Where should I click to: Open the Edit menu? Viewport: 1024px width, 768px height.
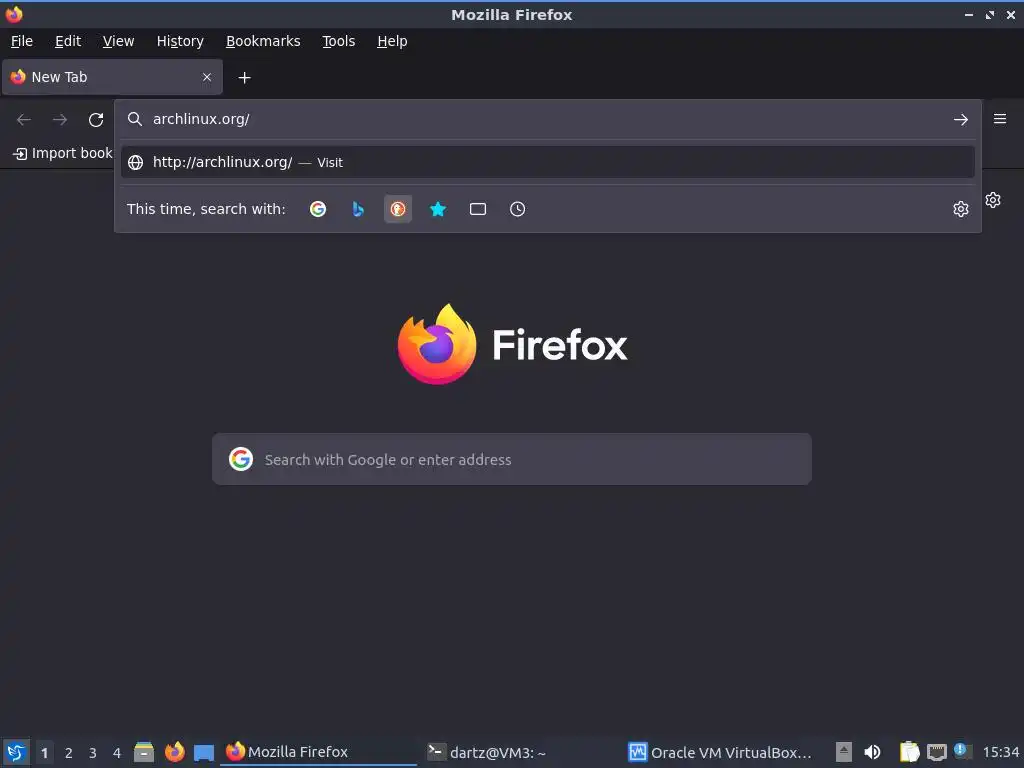[x=68, y=41]
